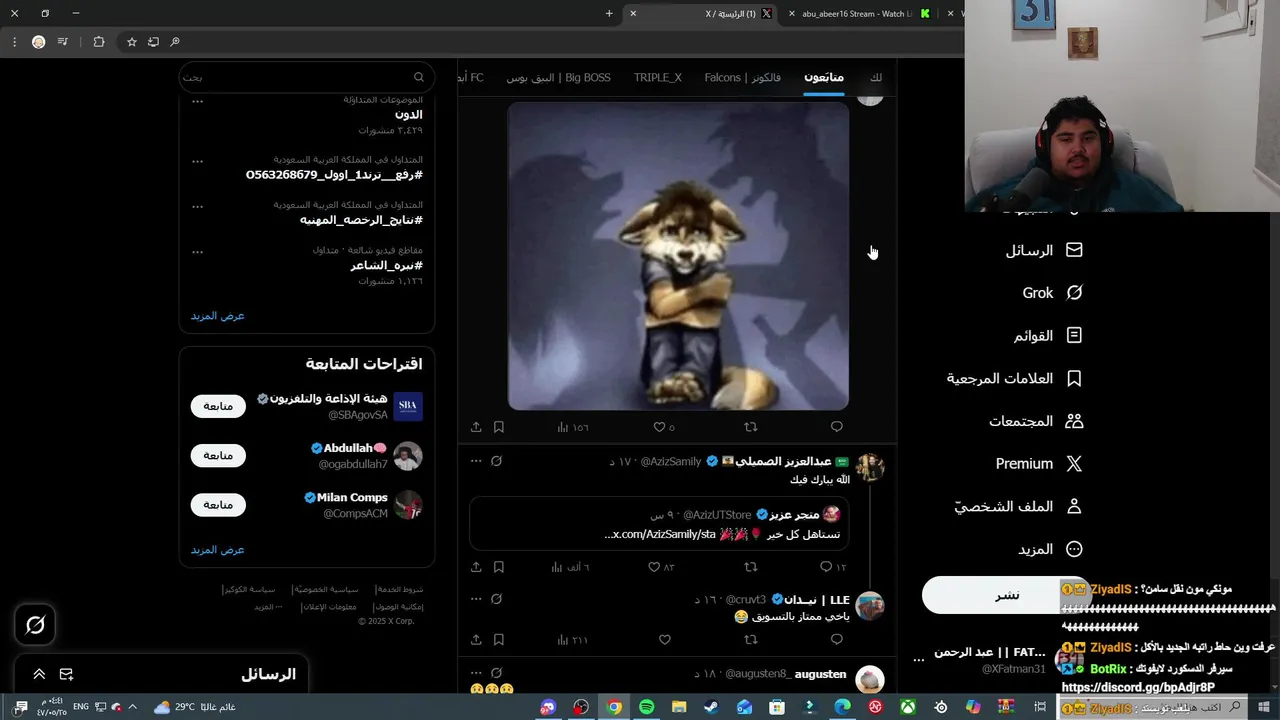Viewport: 1280px width, 720px height.
Task: Open the Big BOSS | البيق بوس tab
Action: (558, 77)
